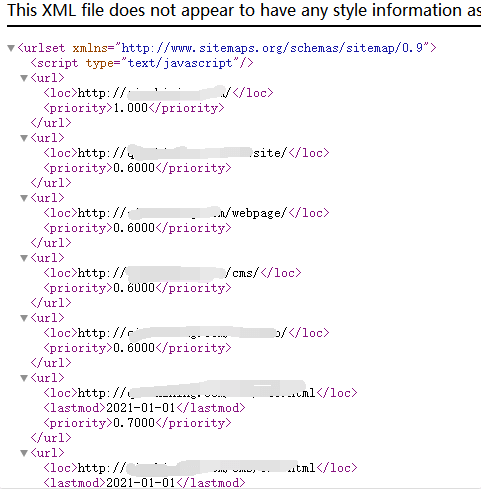The width and height of the screenshot is (481, 497).
Task: Click the priority 0.6000 line under the /webpage/ loc
Action: pyautogui.click(x=137, y=228)
